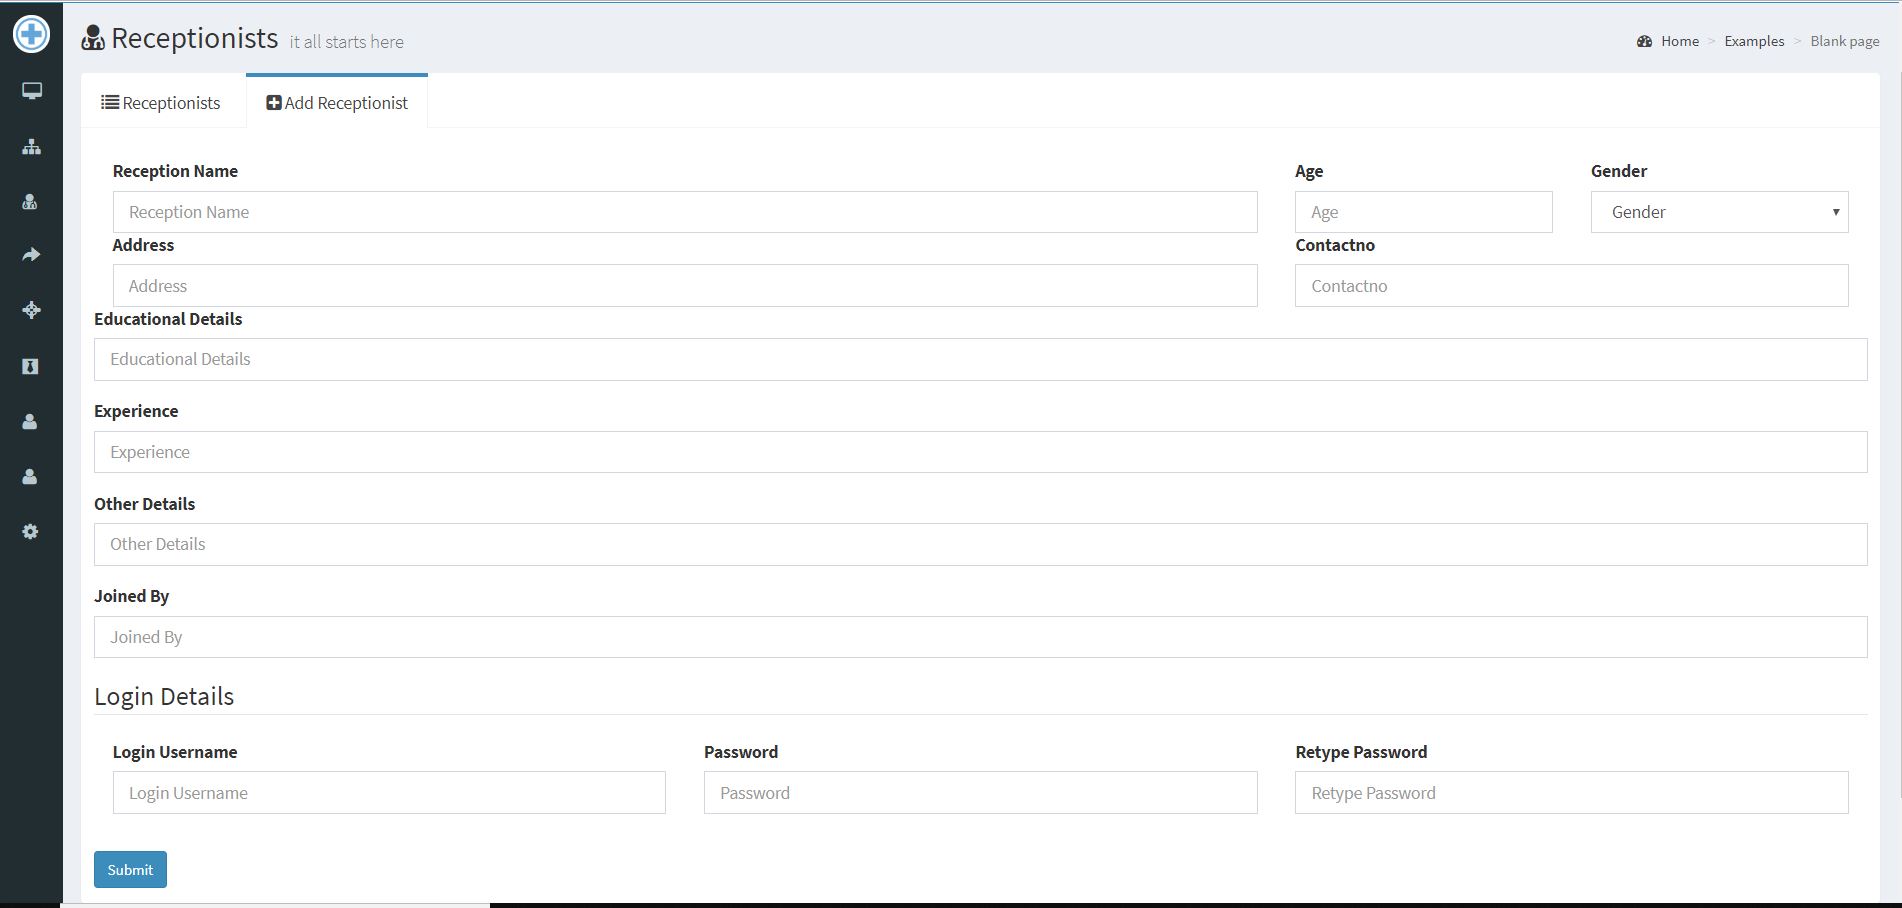The width and height of the screenshot is (1902, 908).
Task: Click the Contactno text box
Action: point(1571,286)
